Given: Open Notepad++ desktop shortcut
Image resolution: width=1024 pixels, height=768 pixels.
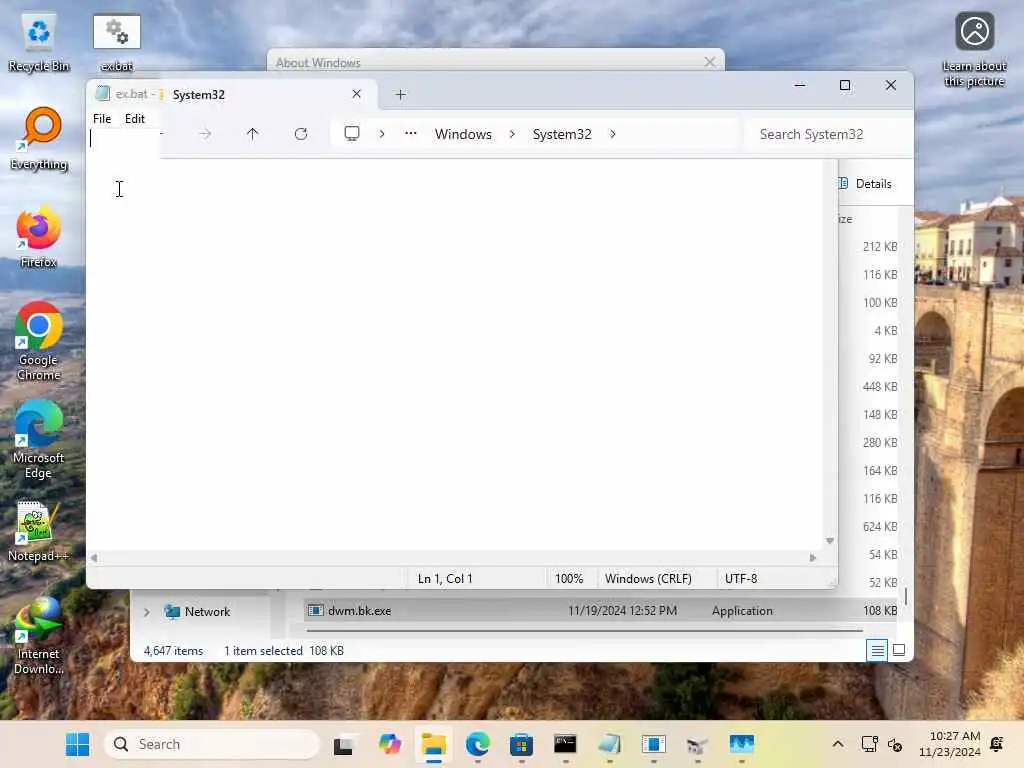Looking at the screenshot, I should 39,532.
